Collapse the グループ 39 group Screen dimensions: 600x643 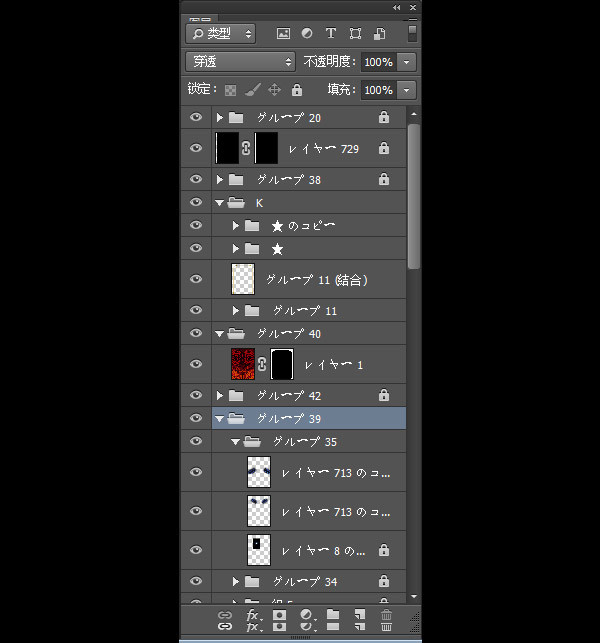point(219,419)
